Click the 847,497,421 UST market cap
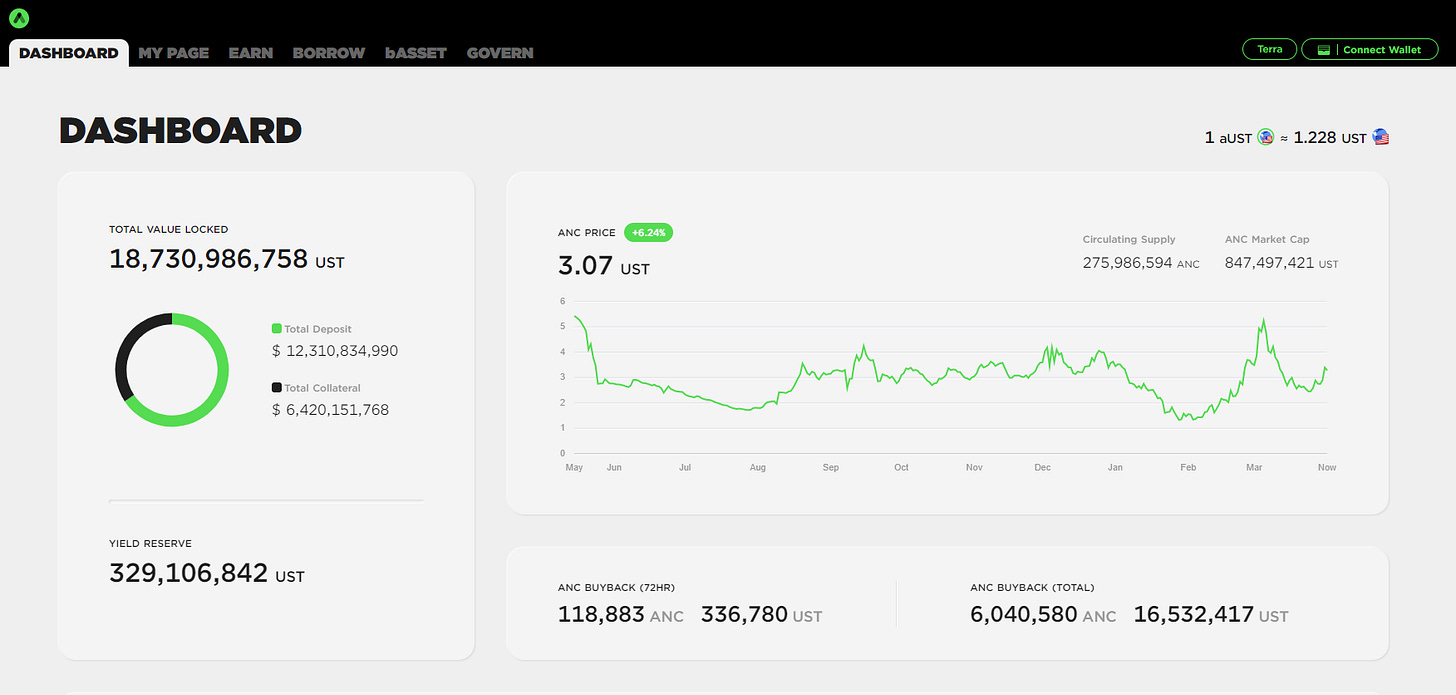The height and width of the screenshot is (695, 1456). tap(1282, 263)
